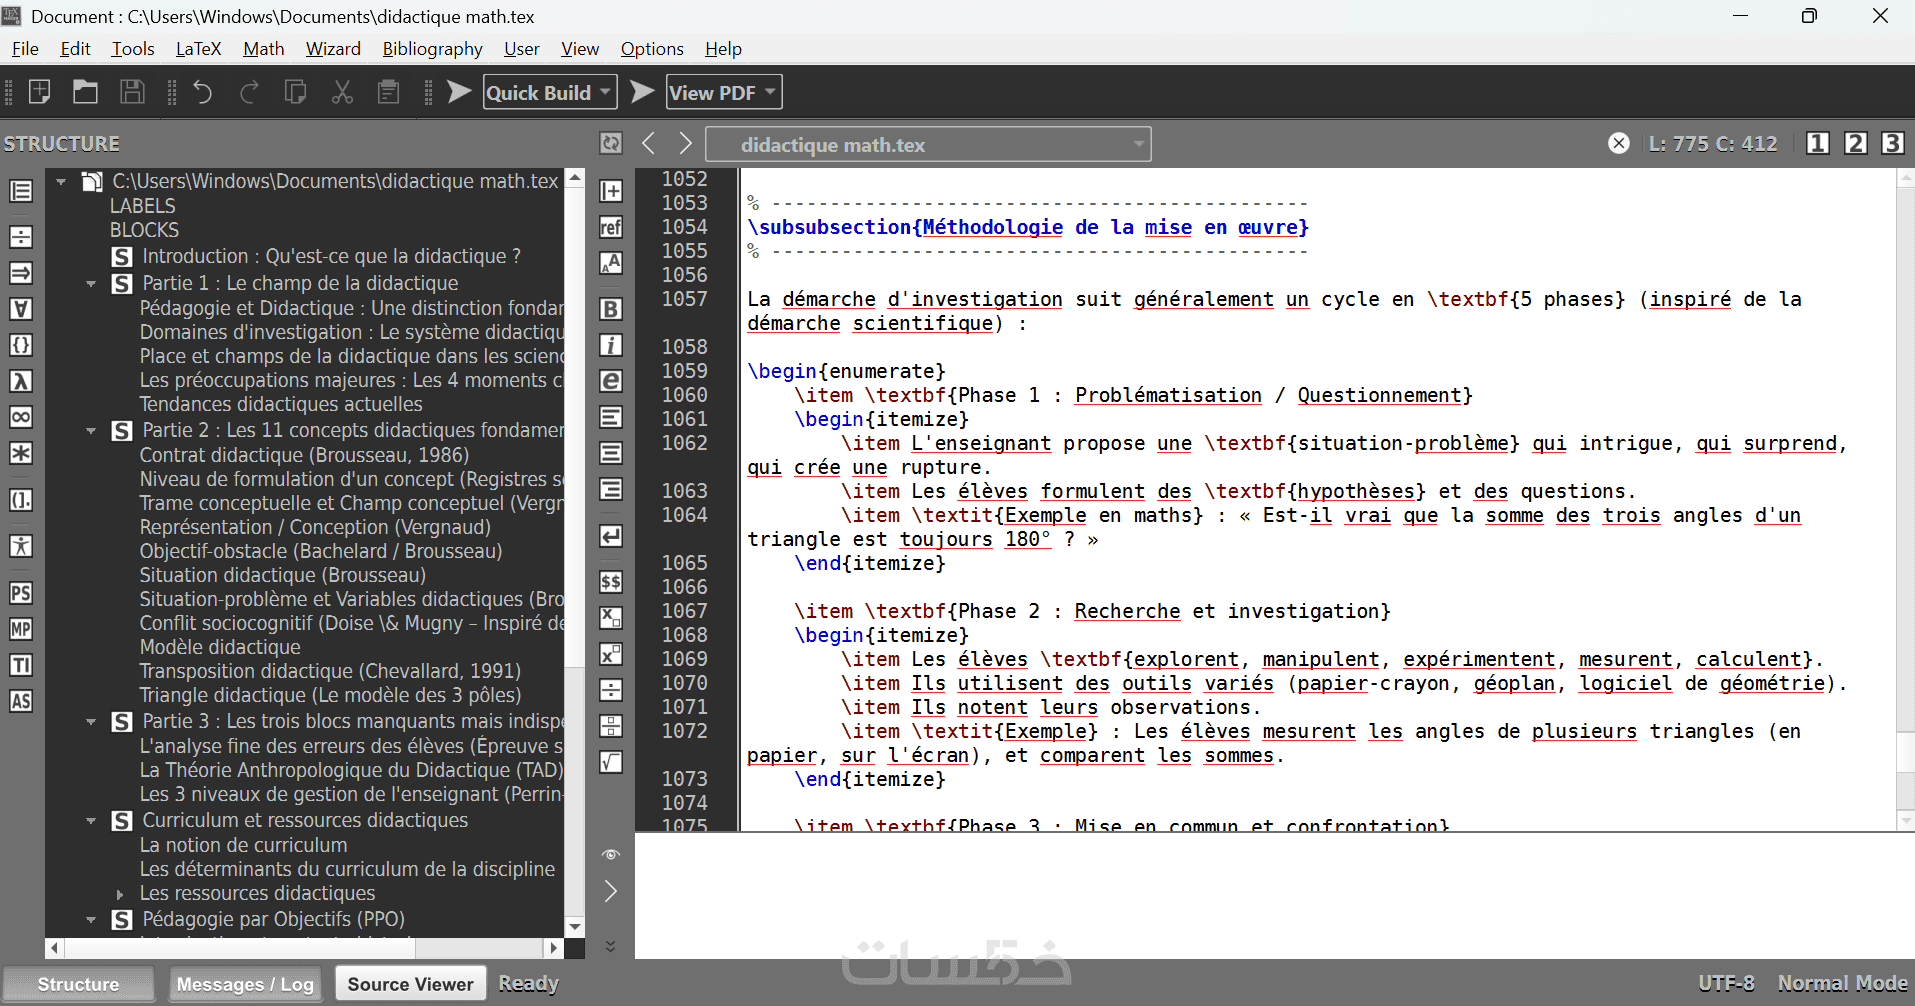Open the didactique math.tex document dropdown
Screen dimensions: 1915x1006
pyautogui.click(x=928, y=144)
